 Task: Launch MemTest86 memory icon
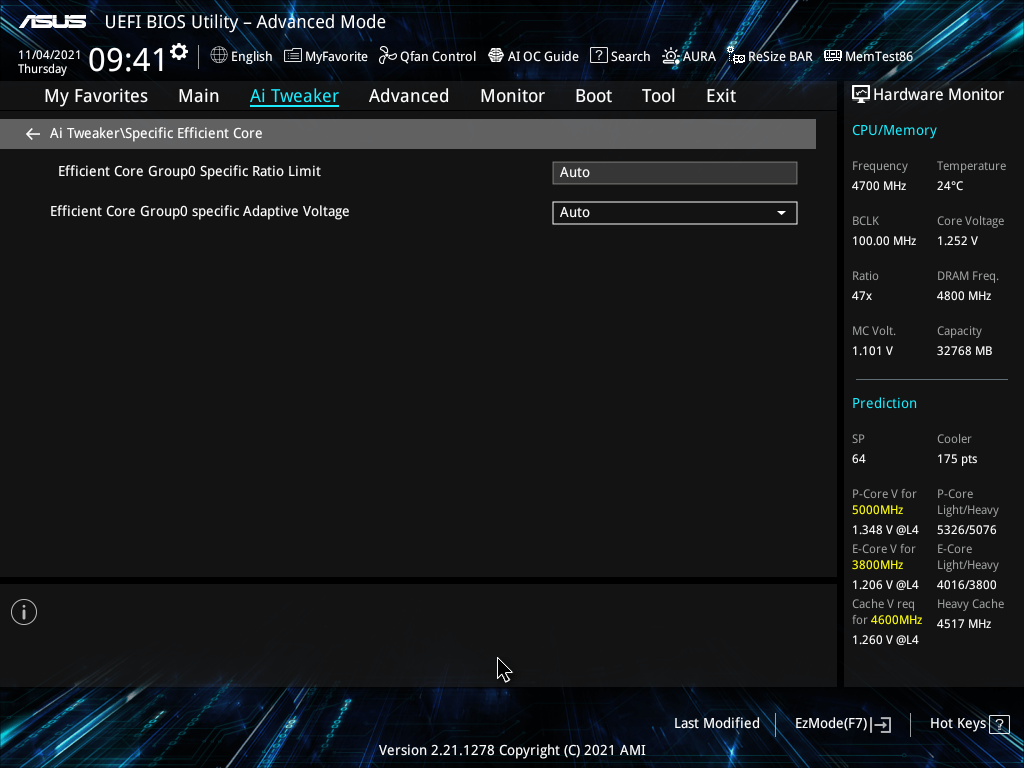(x=833, y=56)
